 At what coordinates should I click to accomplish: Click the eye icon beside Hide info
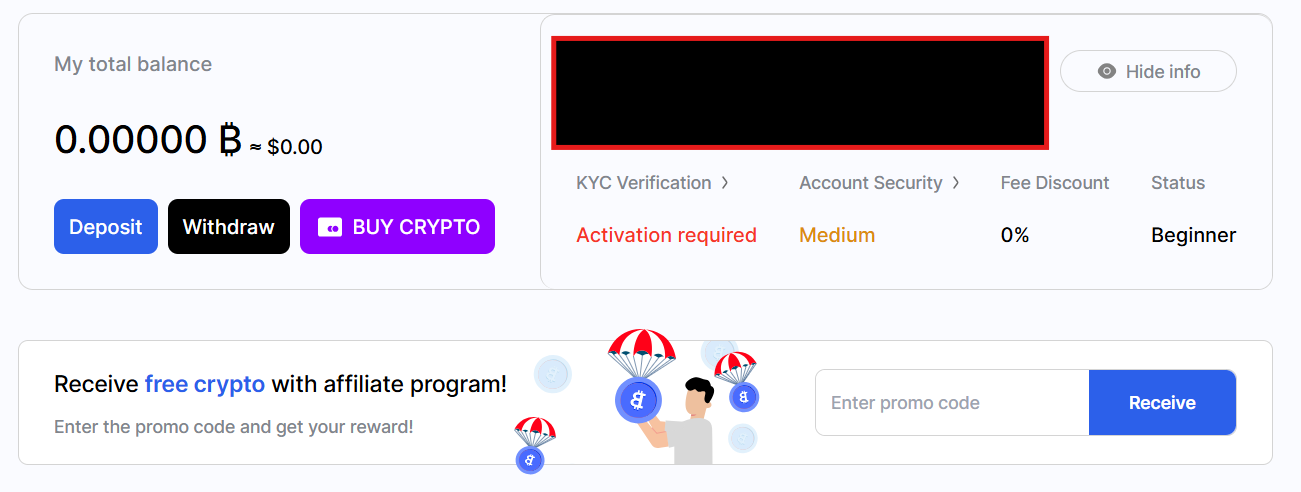point(1106,71)
